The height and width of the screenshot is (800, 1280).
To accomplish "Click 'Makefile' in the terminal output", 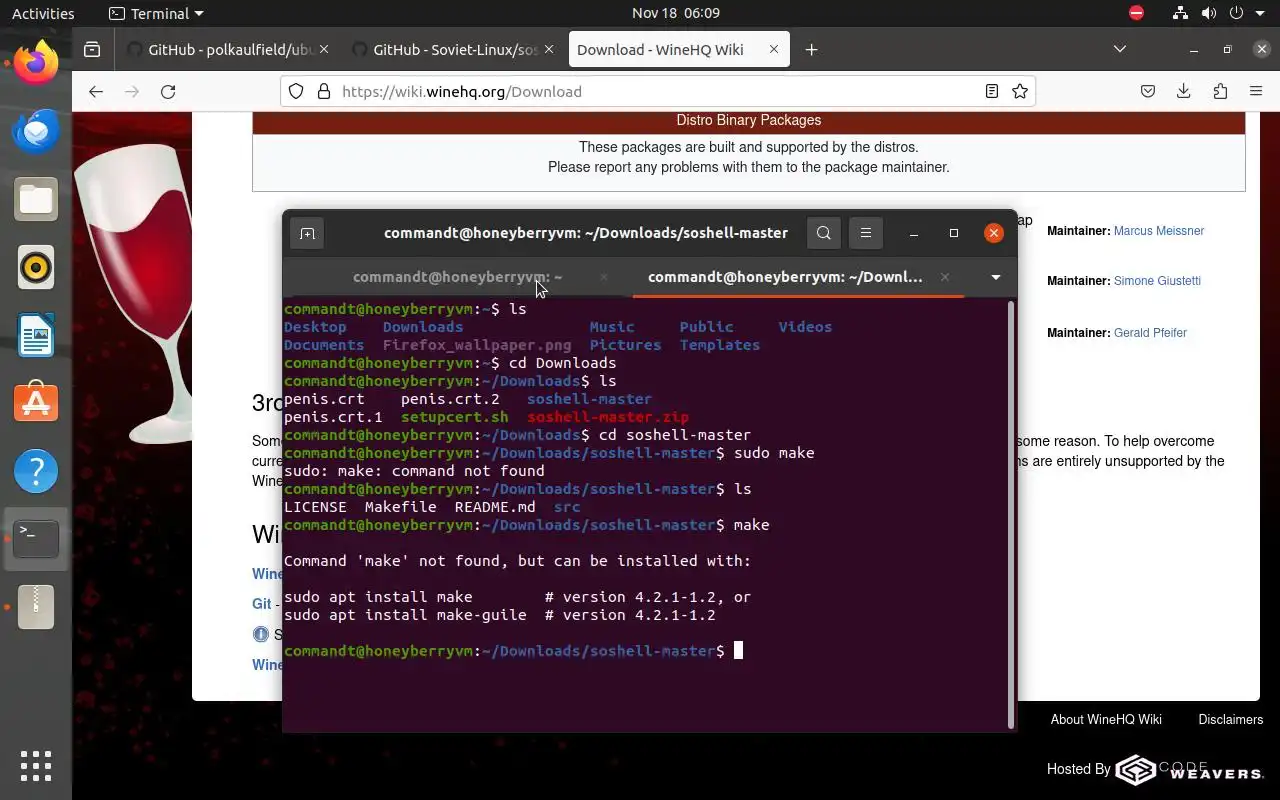I will 401,507.
